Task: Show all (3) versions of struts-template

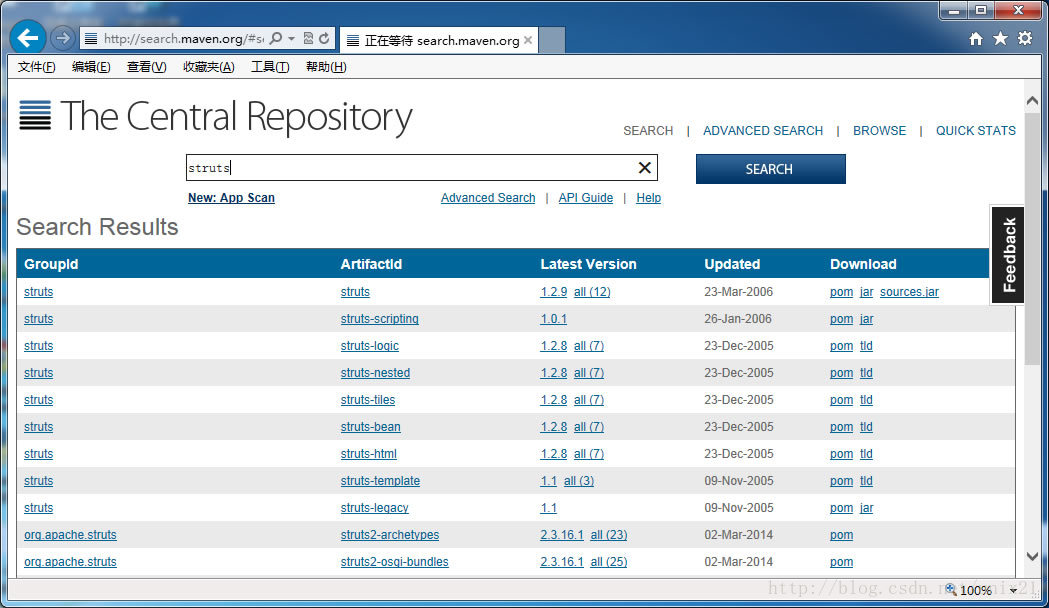Action: click(x=579, y=481)
